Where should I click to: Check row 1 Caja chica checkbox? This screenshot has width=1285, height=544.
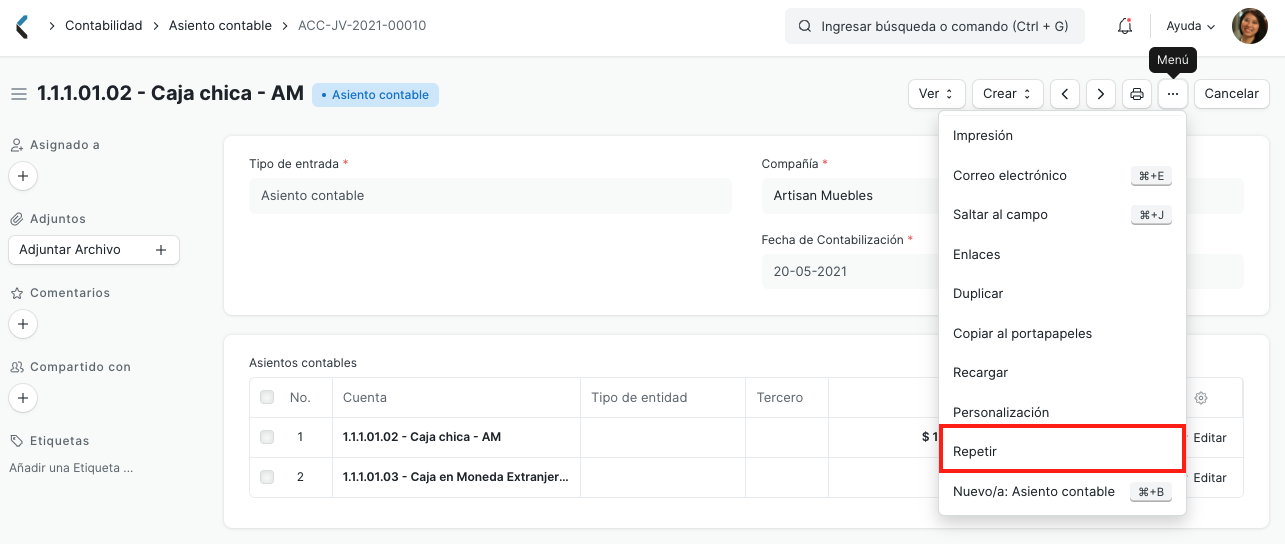click(267, 437)
